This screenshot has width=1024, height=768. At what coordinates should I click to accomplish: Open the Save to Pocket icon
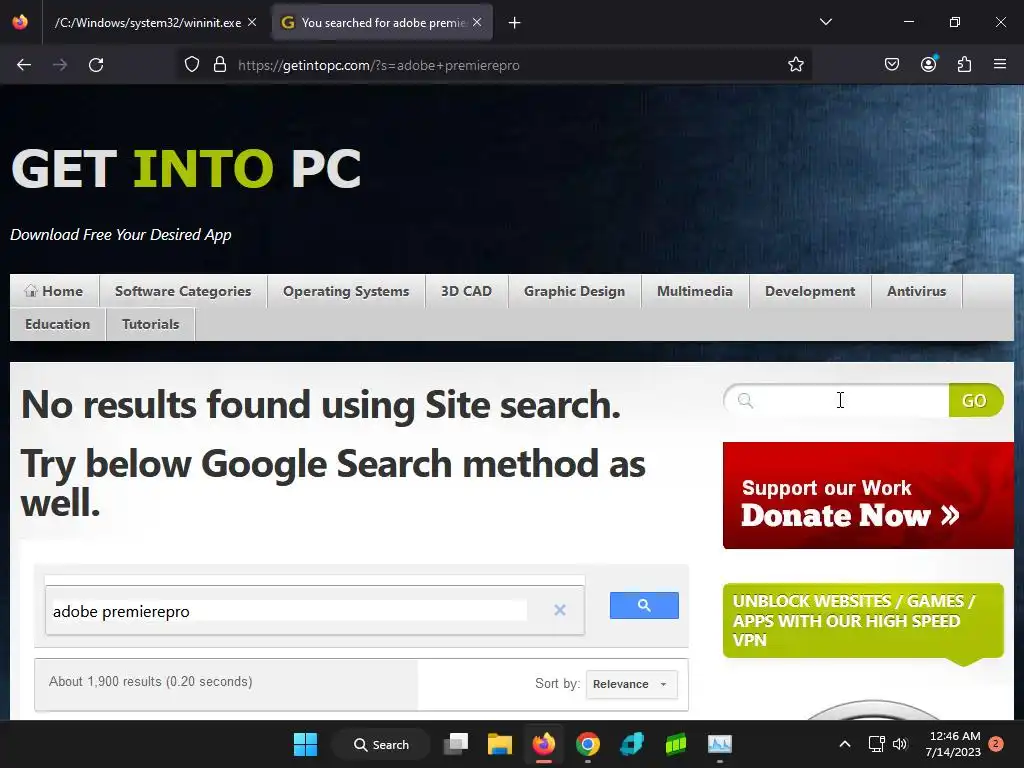tap(892, 65)
